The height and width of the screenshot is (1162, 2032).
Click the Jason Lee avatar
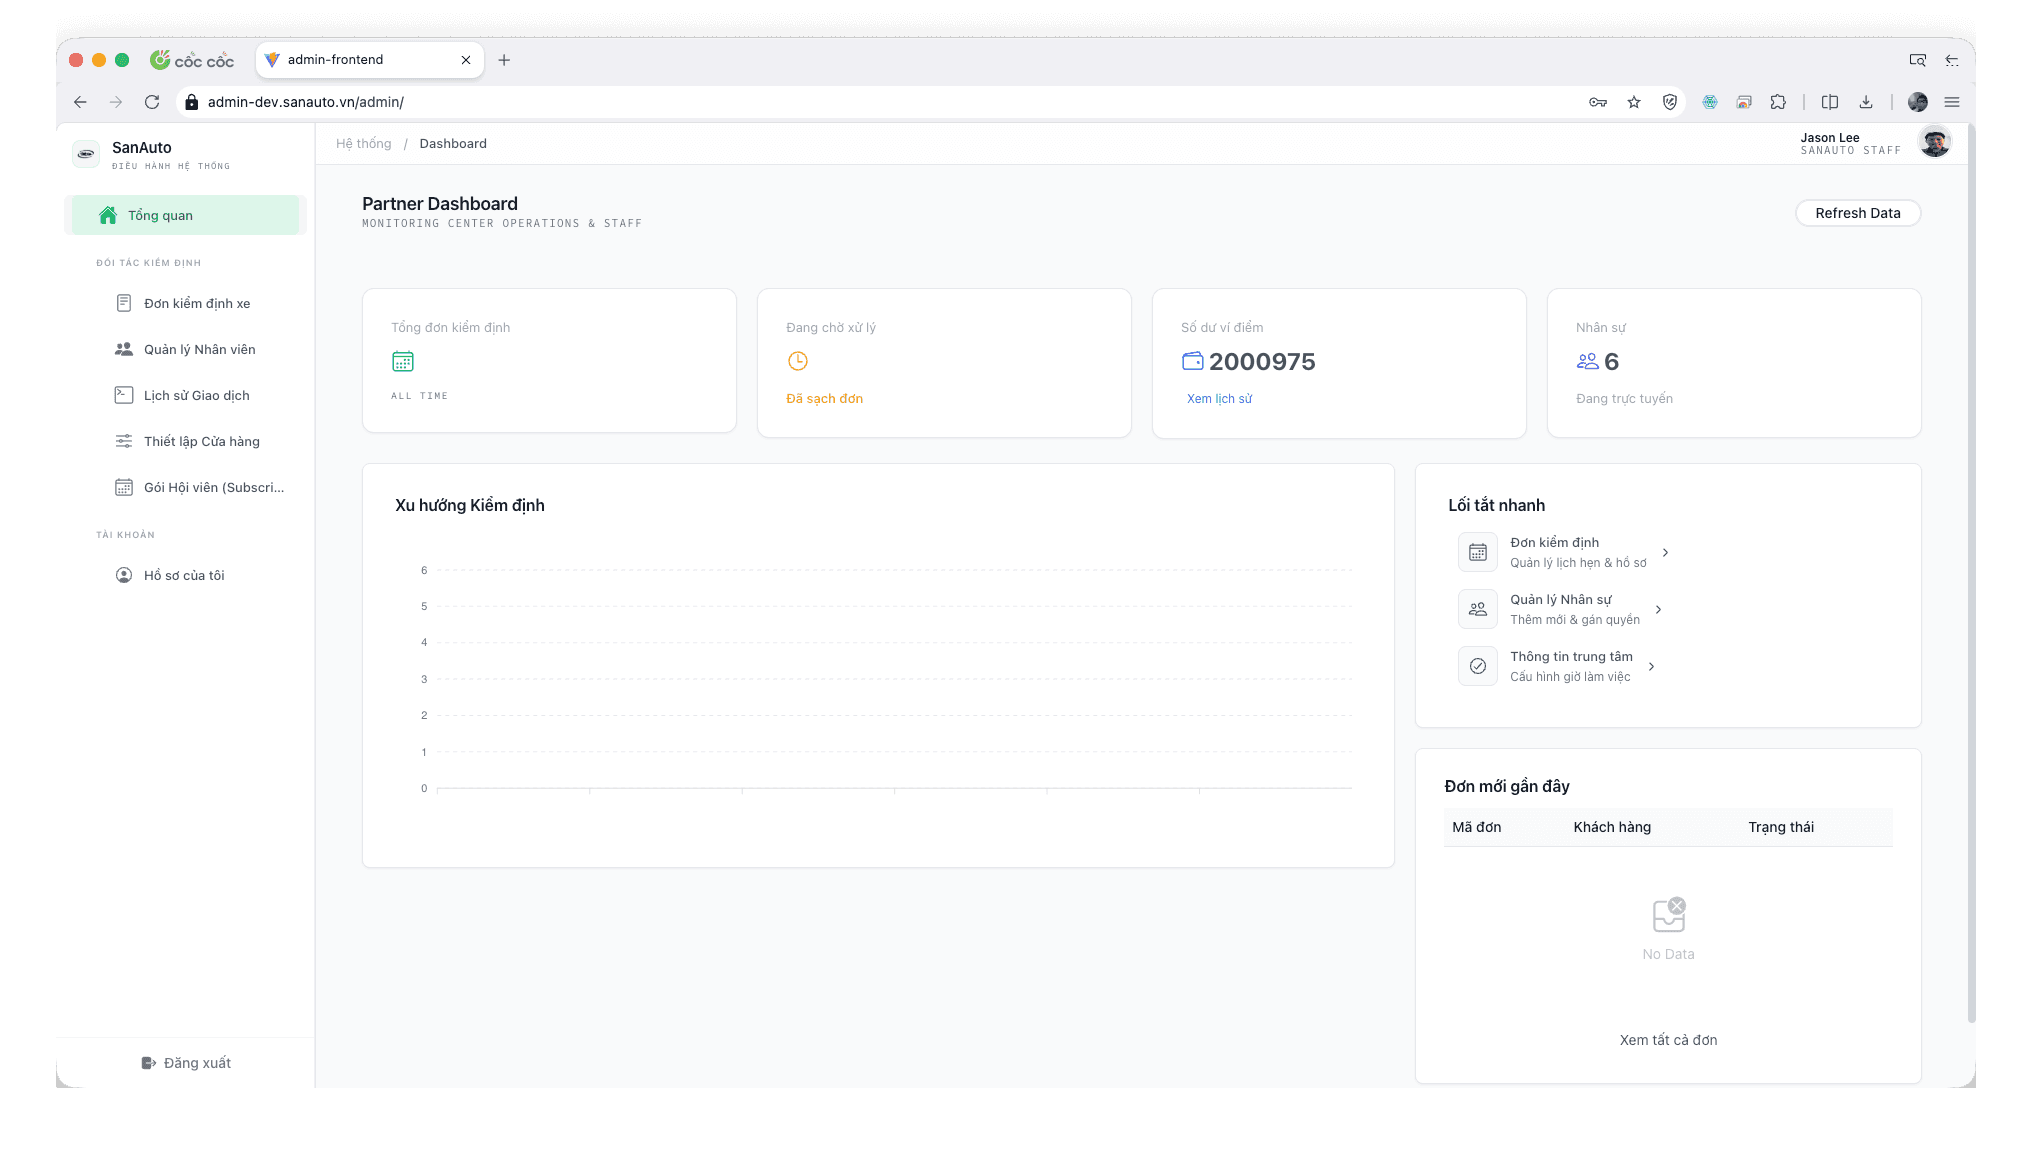1935,143
